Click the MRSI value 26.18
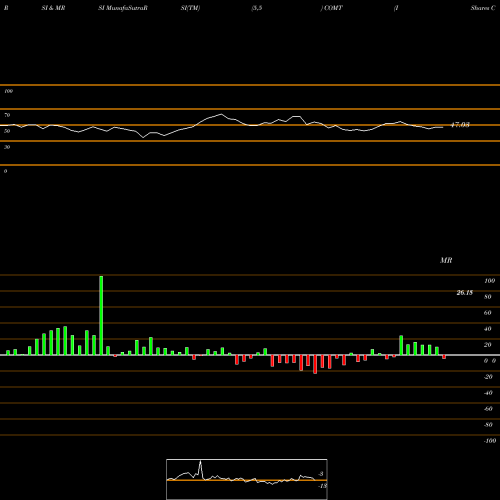The image size is (500, 500). (465, 293)
